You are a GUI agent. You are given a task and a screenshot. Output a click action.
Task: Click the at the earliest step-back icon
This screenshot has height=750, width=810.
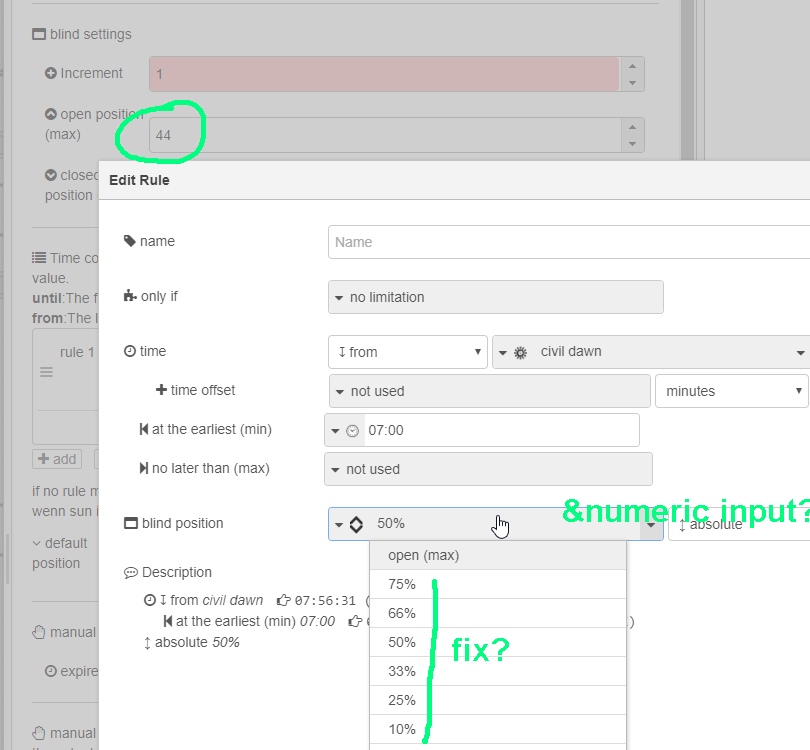pos(144,429)
